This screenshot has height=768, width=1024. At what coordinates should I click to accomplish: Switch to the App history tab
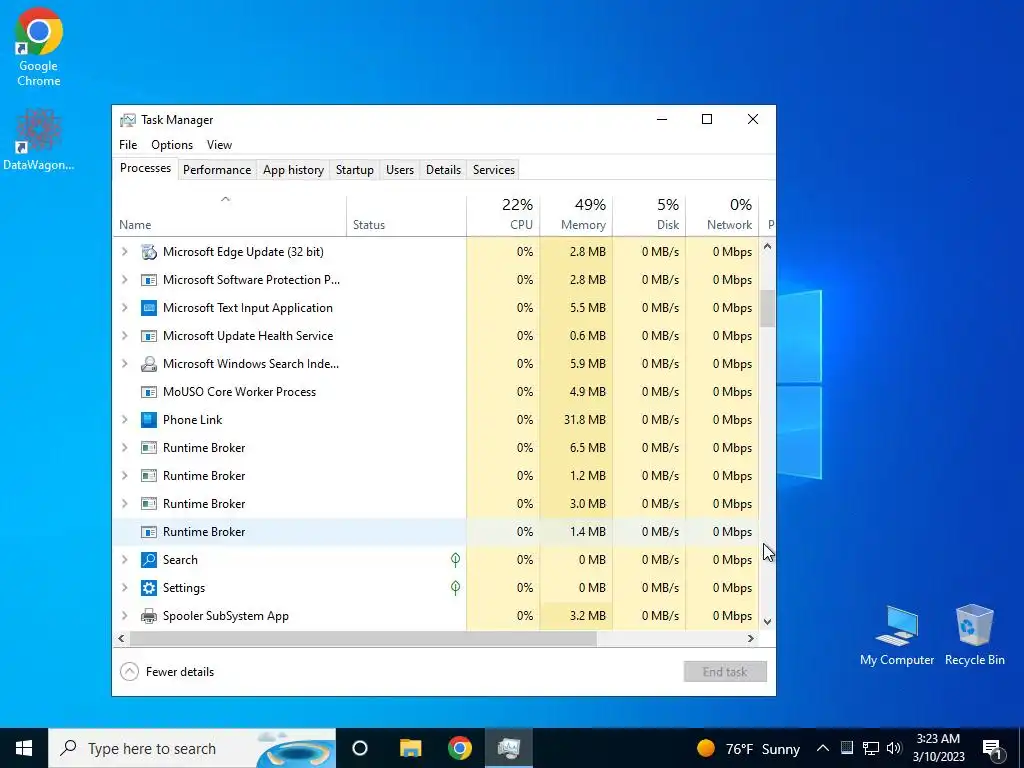[x=293, y=170]
